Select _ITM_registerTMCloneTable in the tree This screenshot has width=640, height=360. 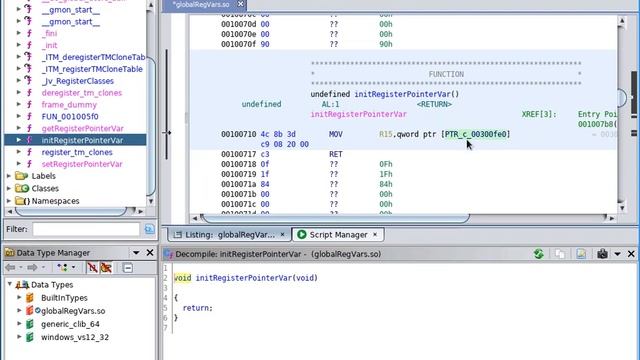[x=92, y=69]
